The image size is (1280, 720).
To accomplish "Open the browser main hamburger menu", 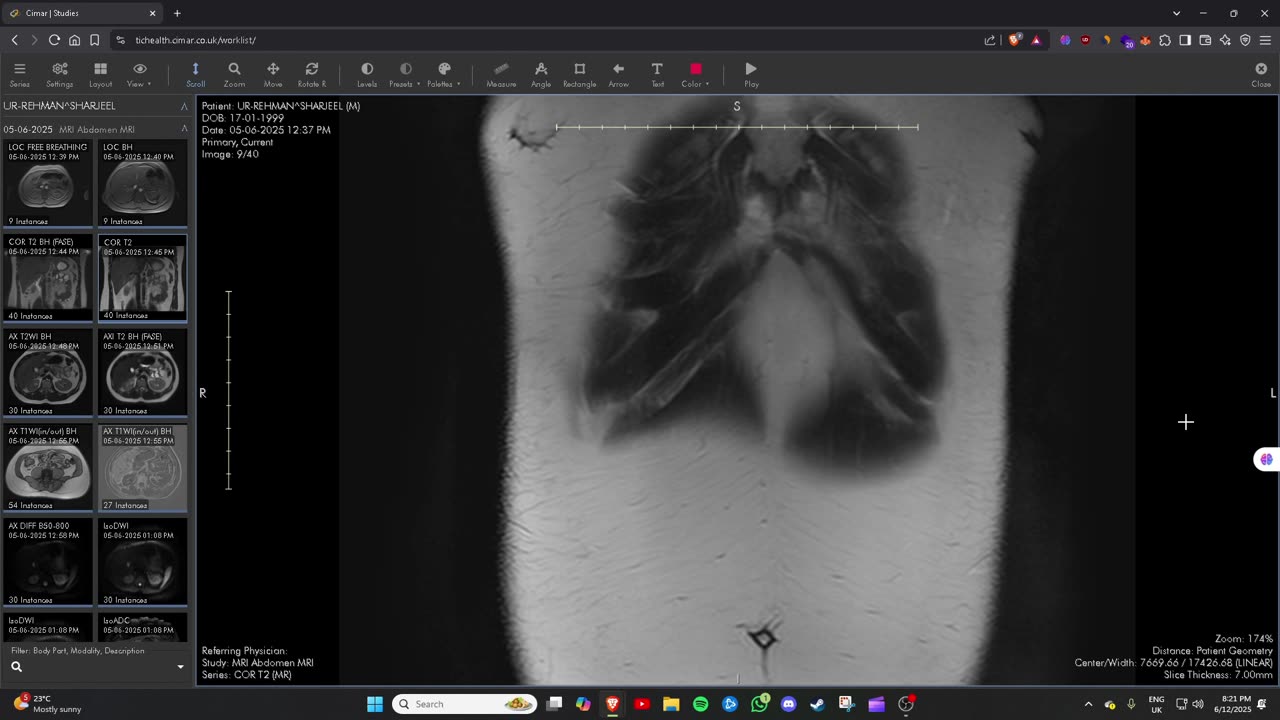I will (x=1265, y=40).
